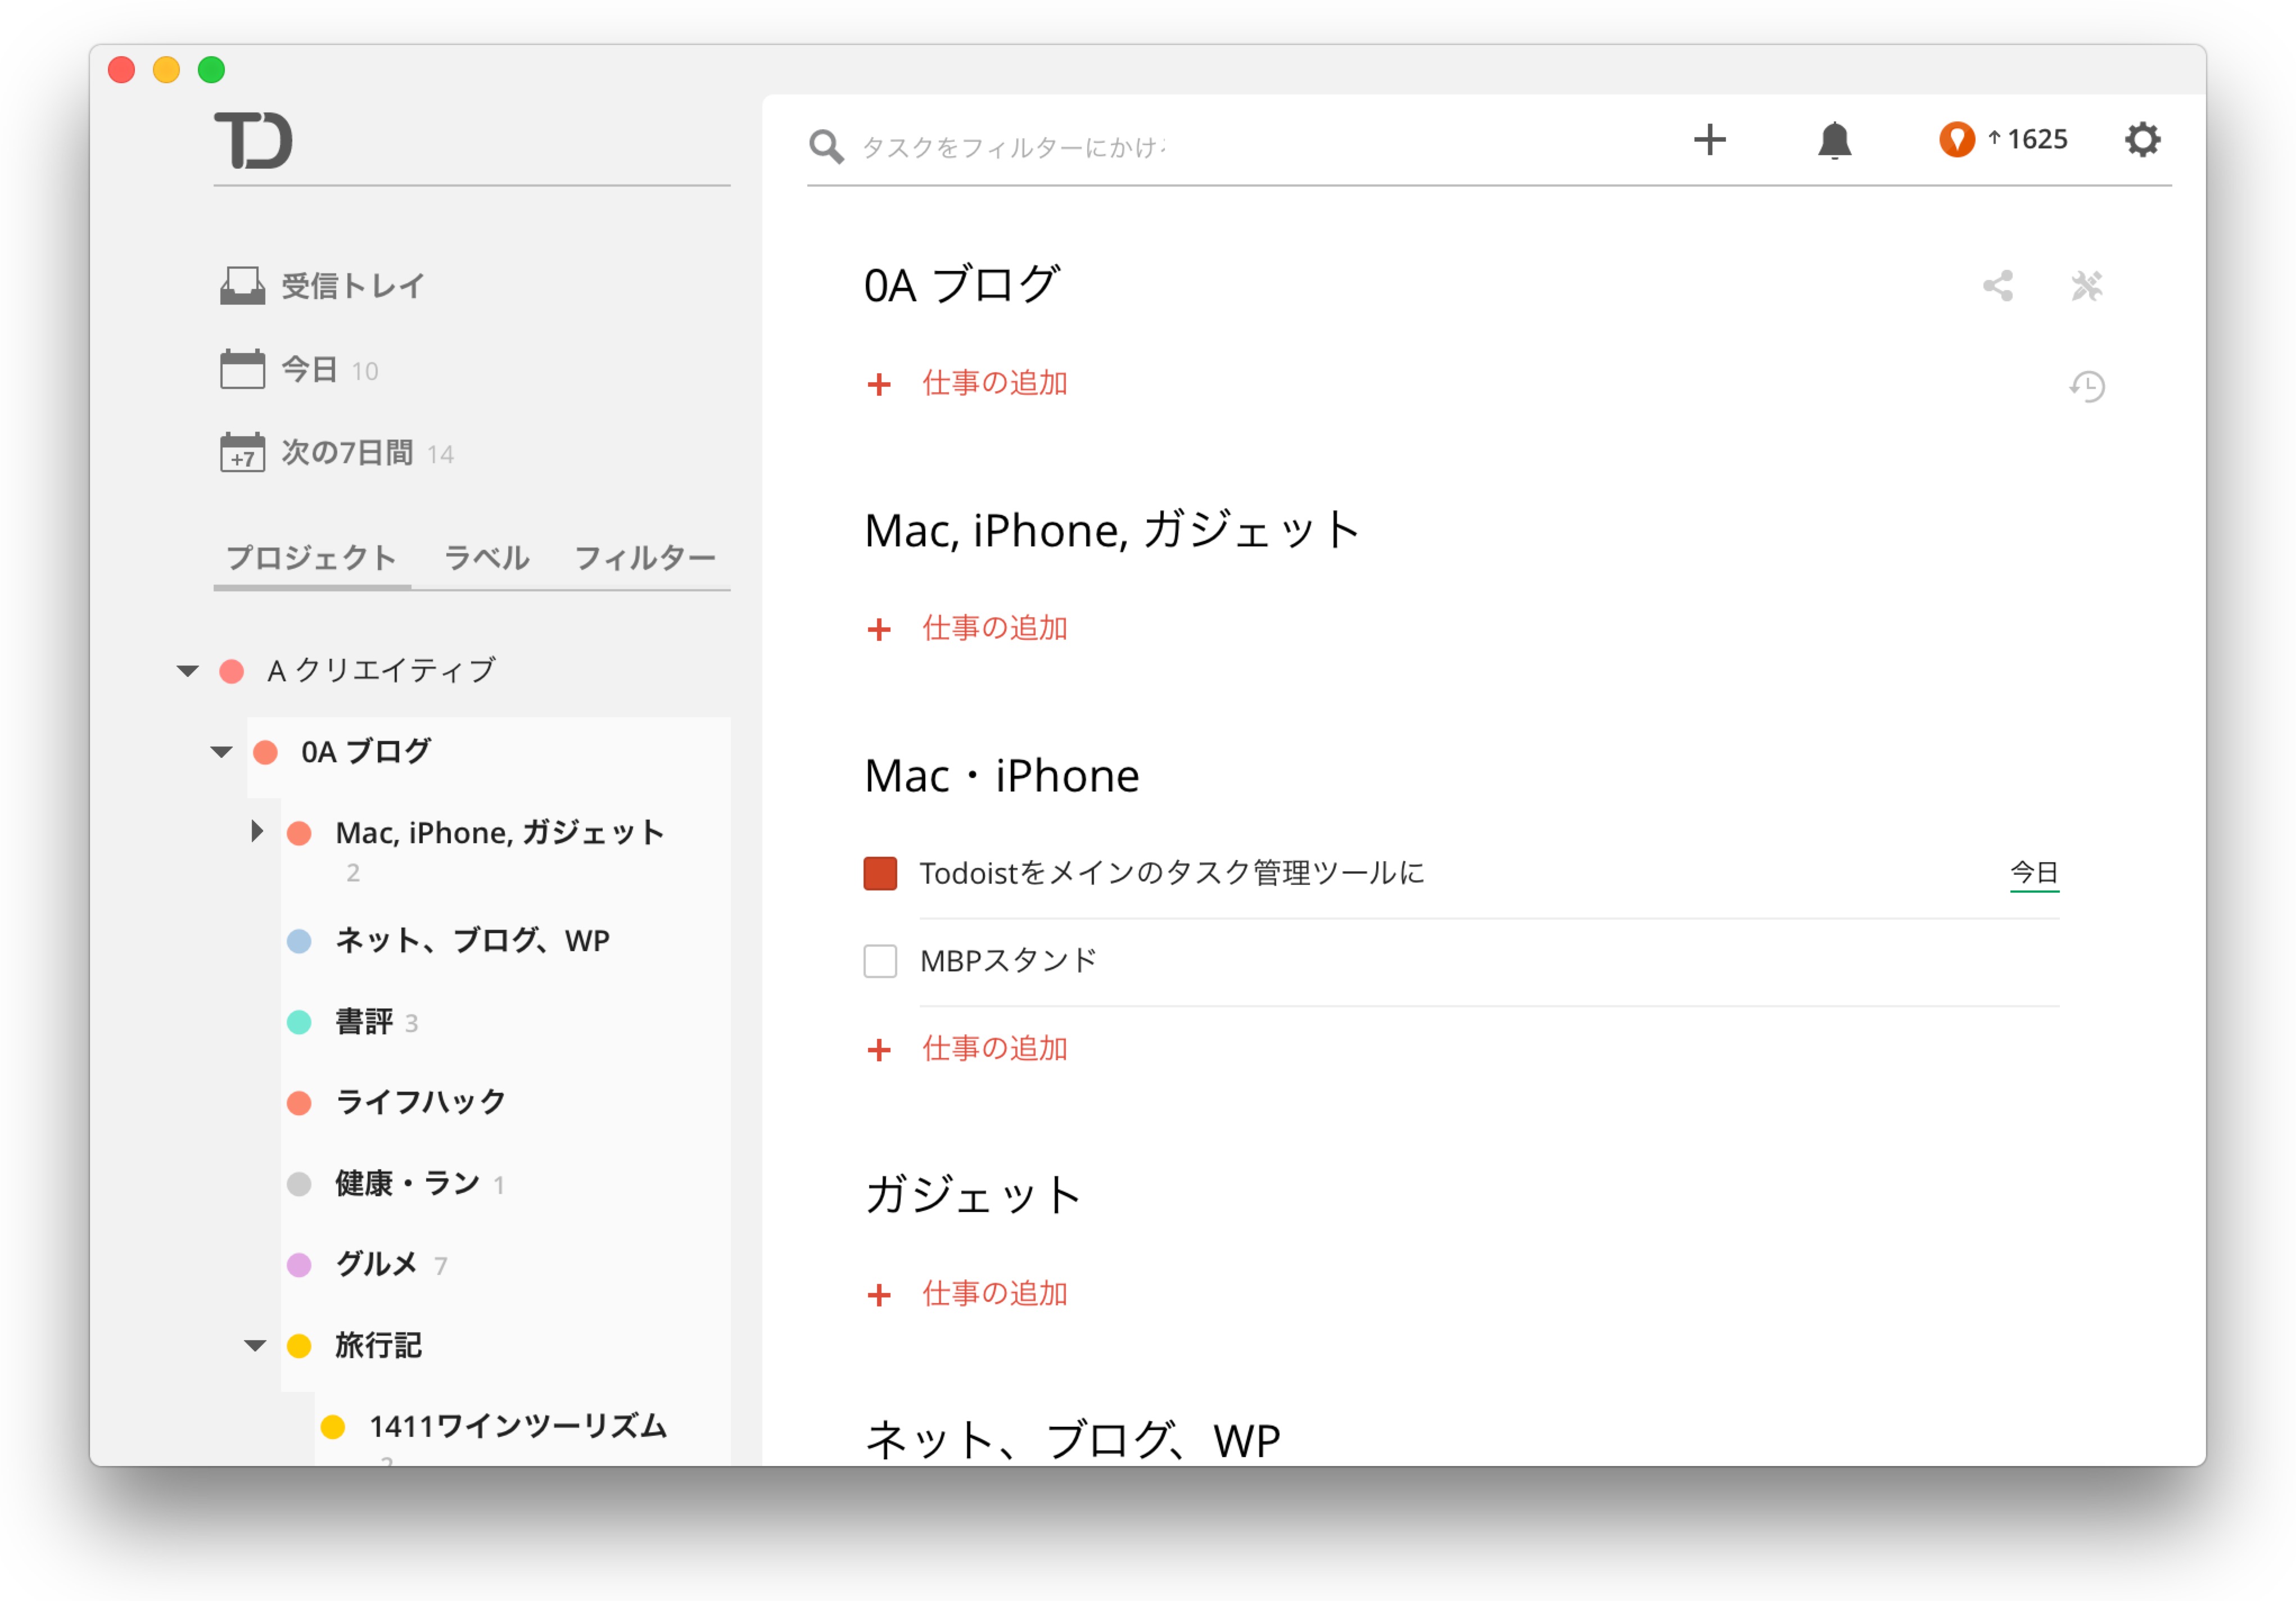Open the notifications bell

(x=1834, y=140)
